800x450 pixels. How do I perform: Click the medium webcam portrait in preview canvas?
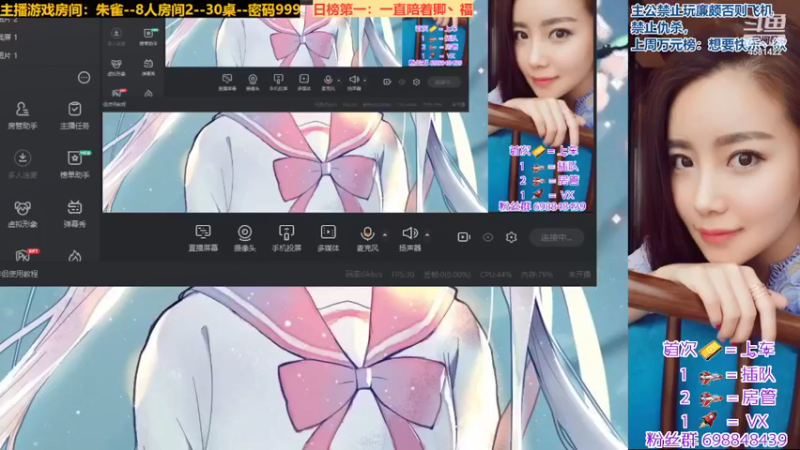tap(541, 106)
